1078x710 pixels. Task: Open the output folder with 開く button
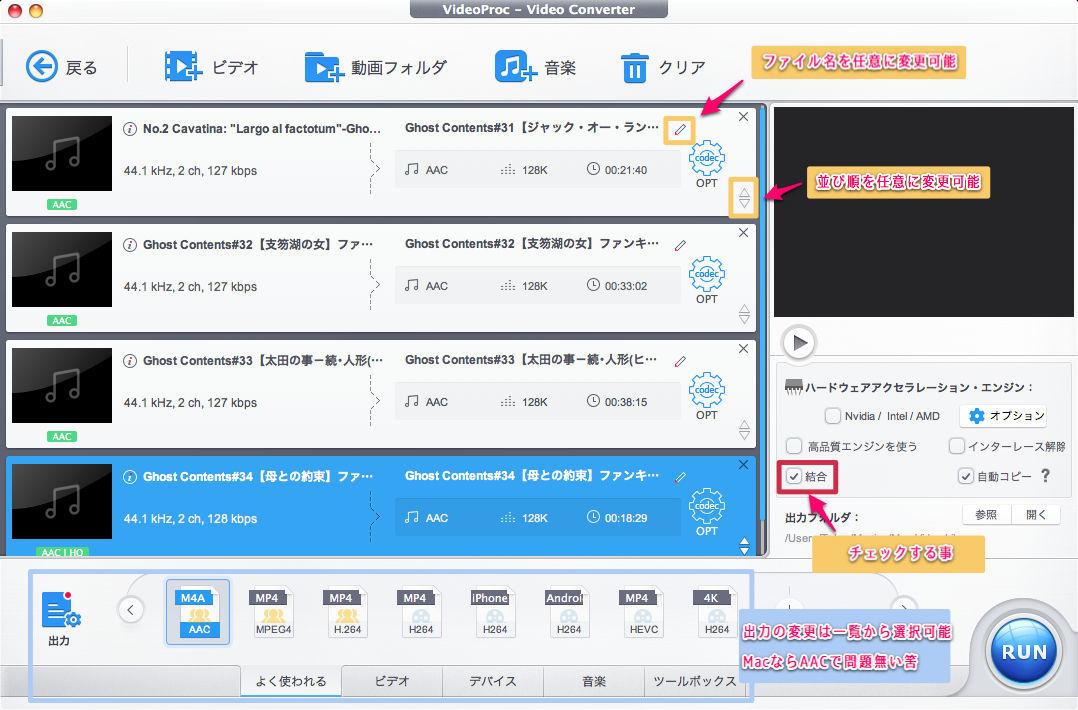(1035, 514)
